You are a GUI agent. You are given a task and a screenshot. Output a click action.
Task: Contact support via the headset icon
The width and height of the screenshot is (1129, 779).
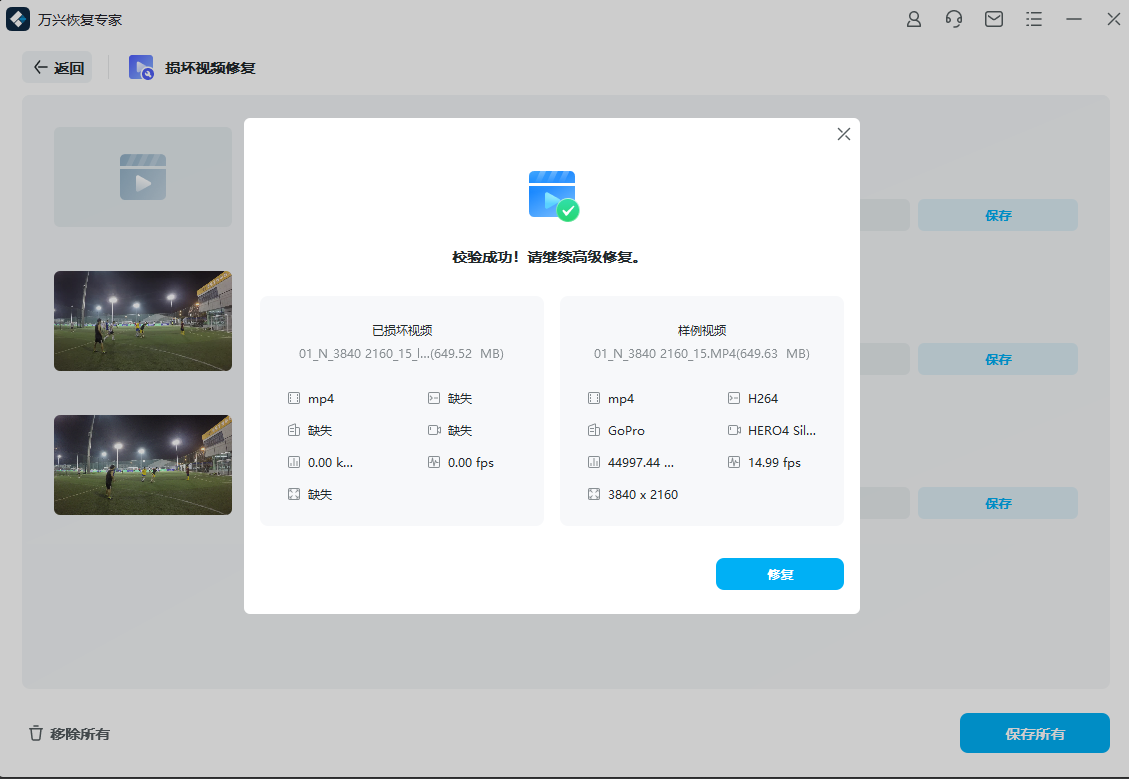[953, 18]
